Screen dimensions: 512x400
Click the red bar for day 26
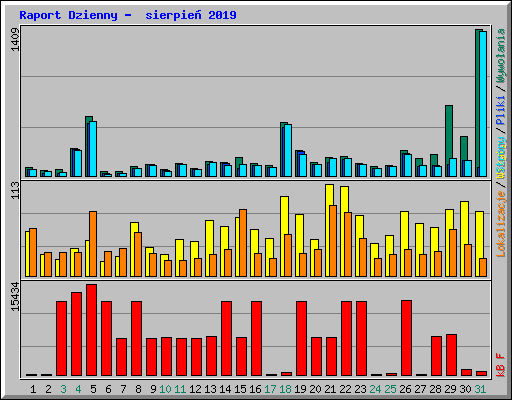[x=406, y=338]
